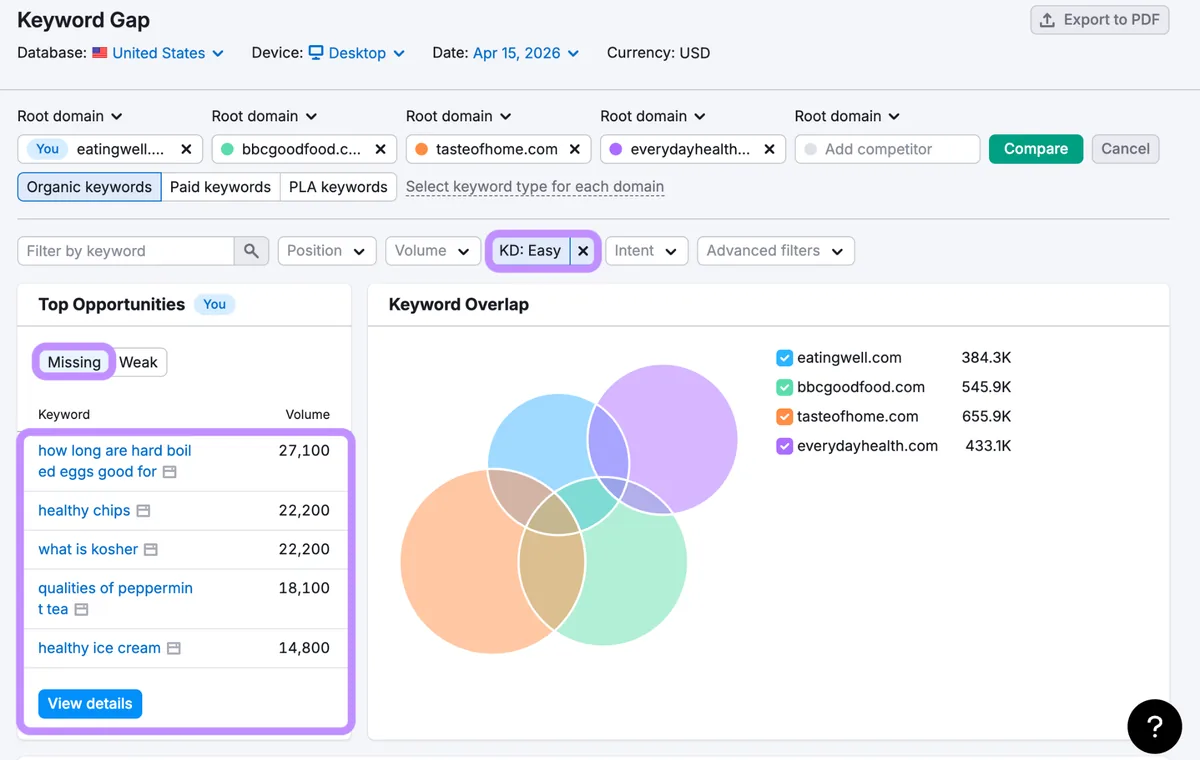Open Root domain dropdown above Add competitor field
1200x760 pixels.
pyautogui.click(x=847, y=116)
